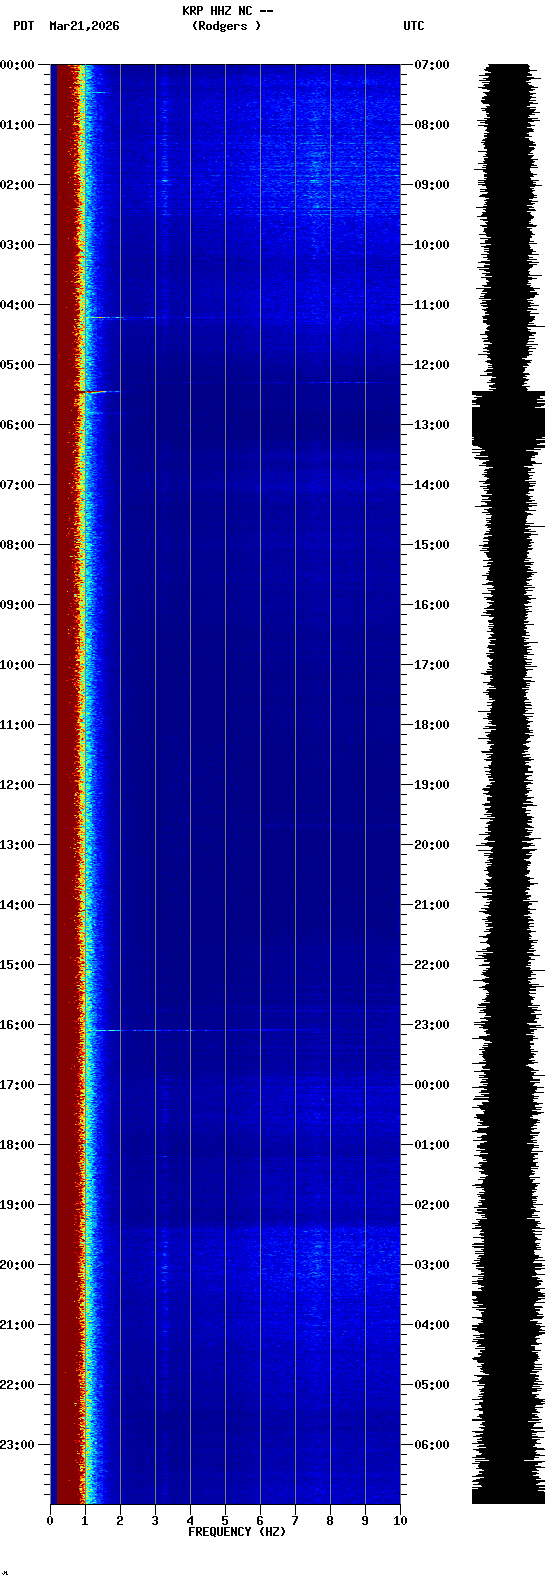Screen dimensions: 552x1584
Task: Click the PDT "01:00" time label
Action: pos(18,125)
